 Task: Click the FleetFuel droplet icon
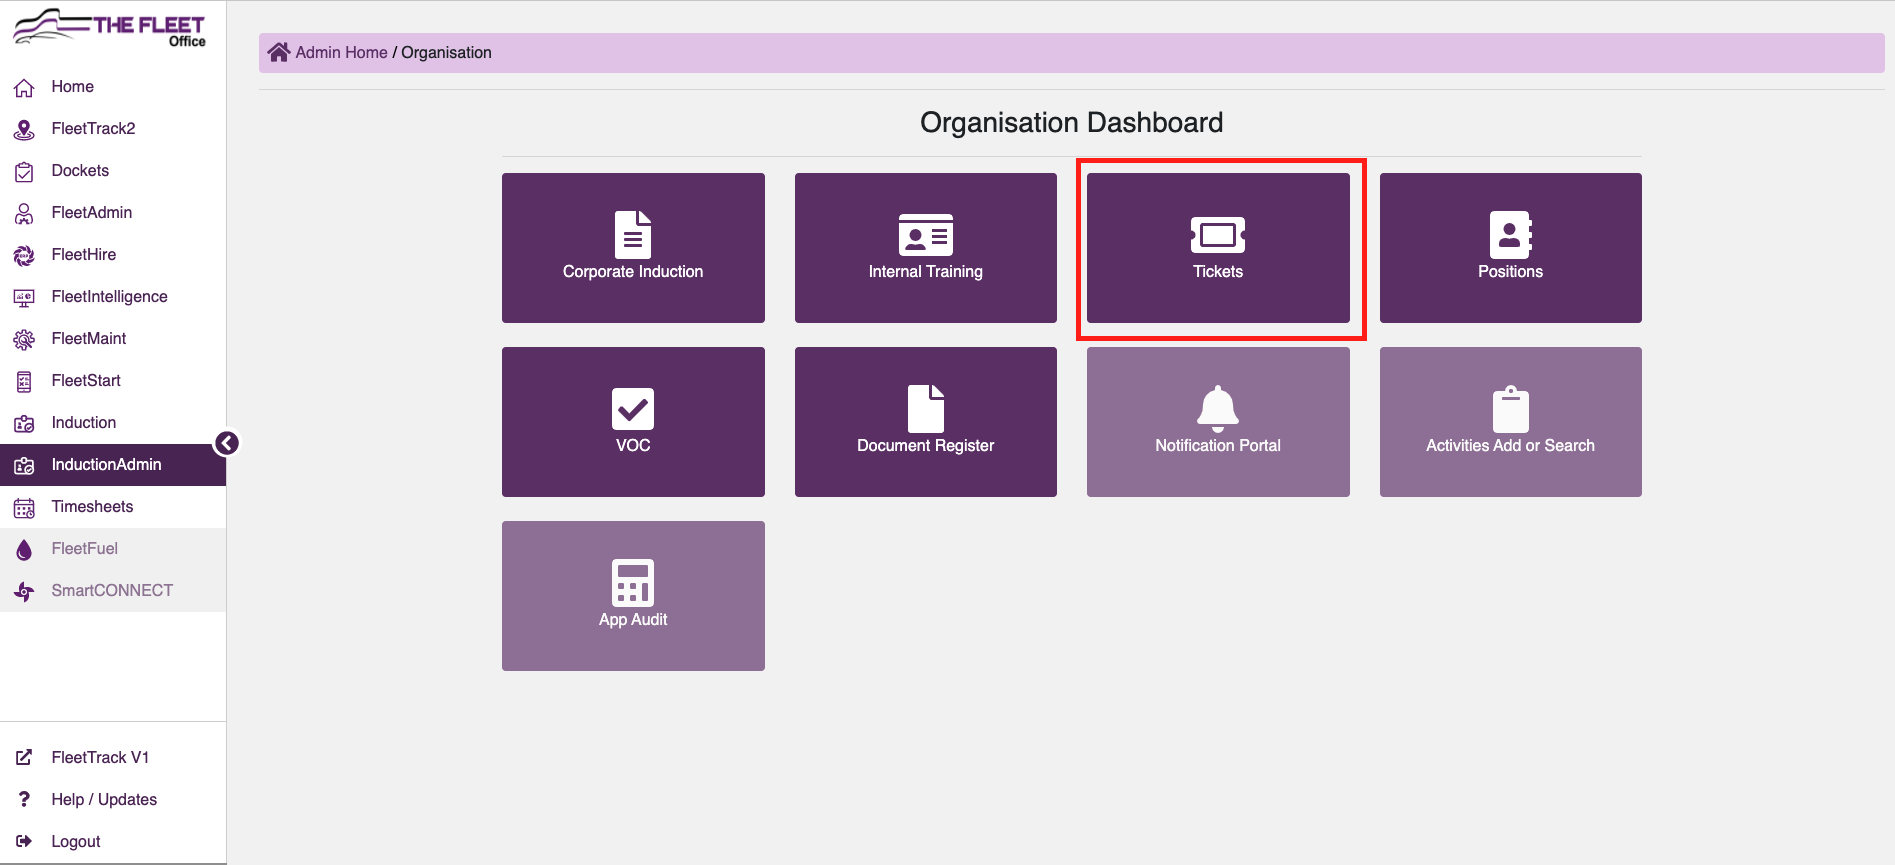(24, 550)
